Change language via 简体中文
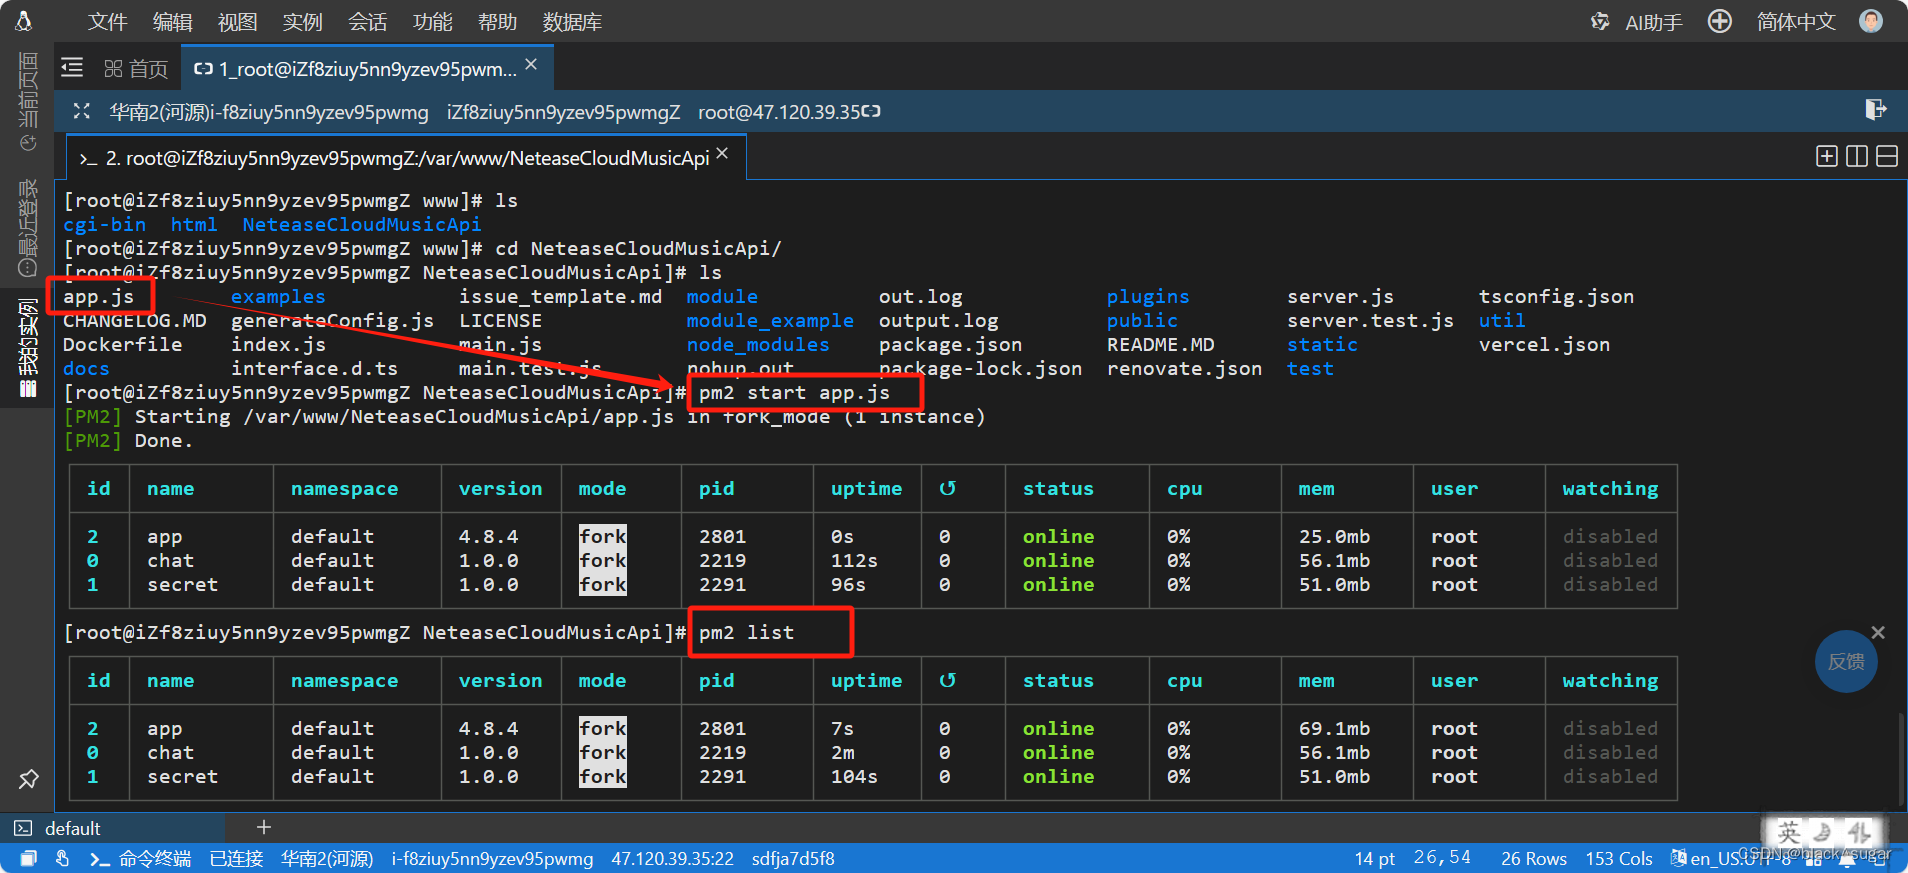Viewport: 1908px width, 873px height. tap(1796, 22)
